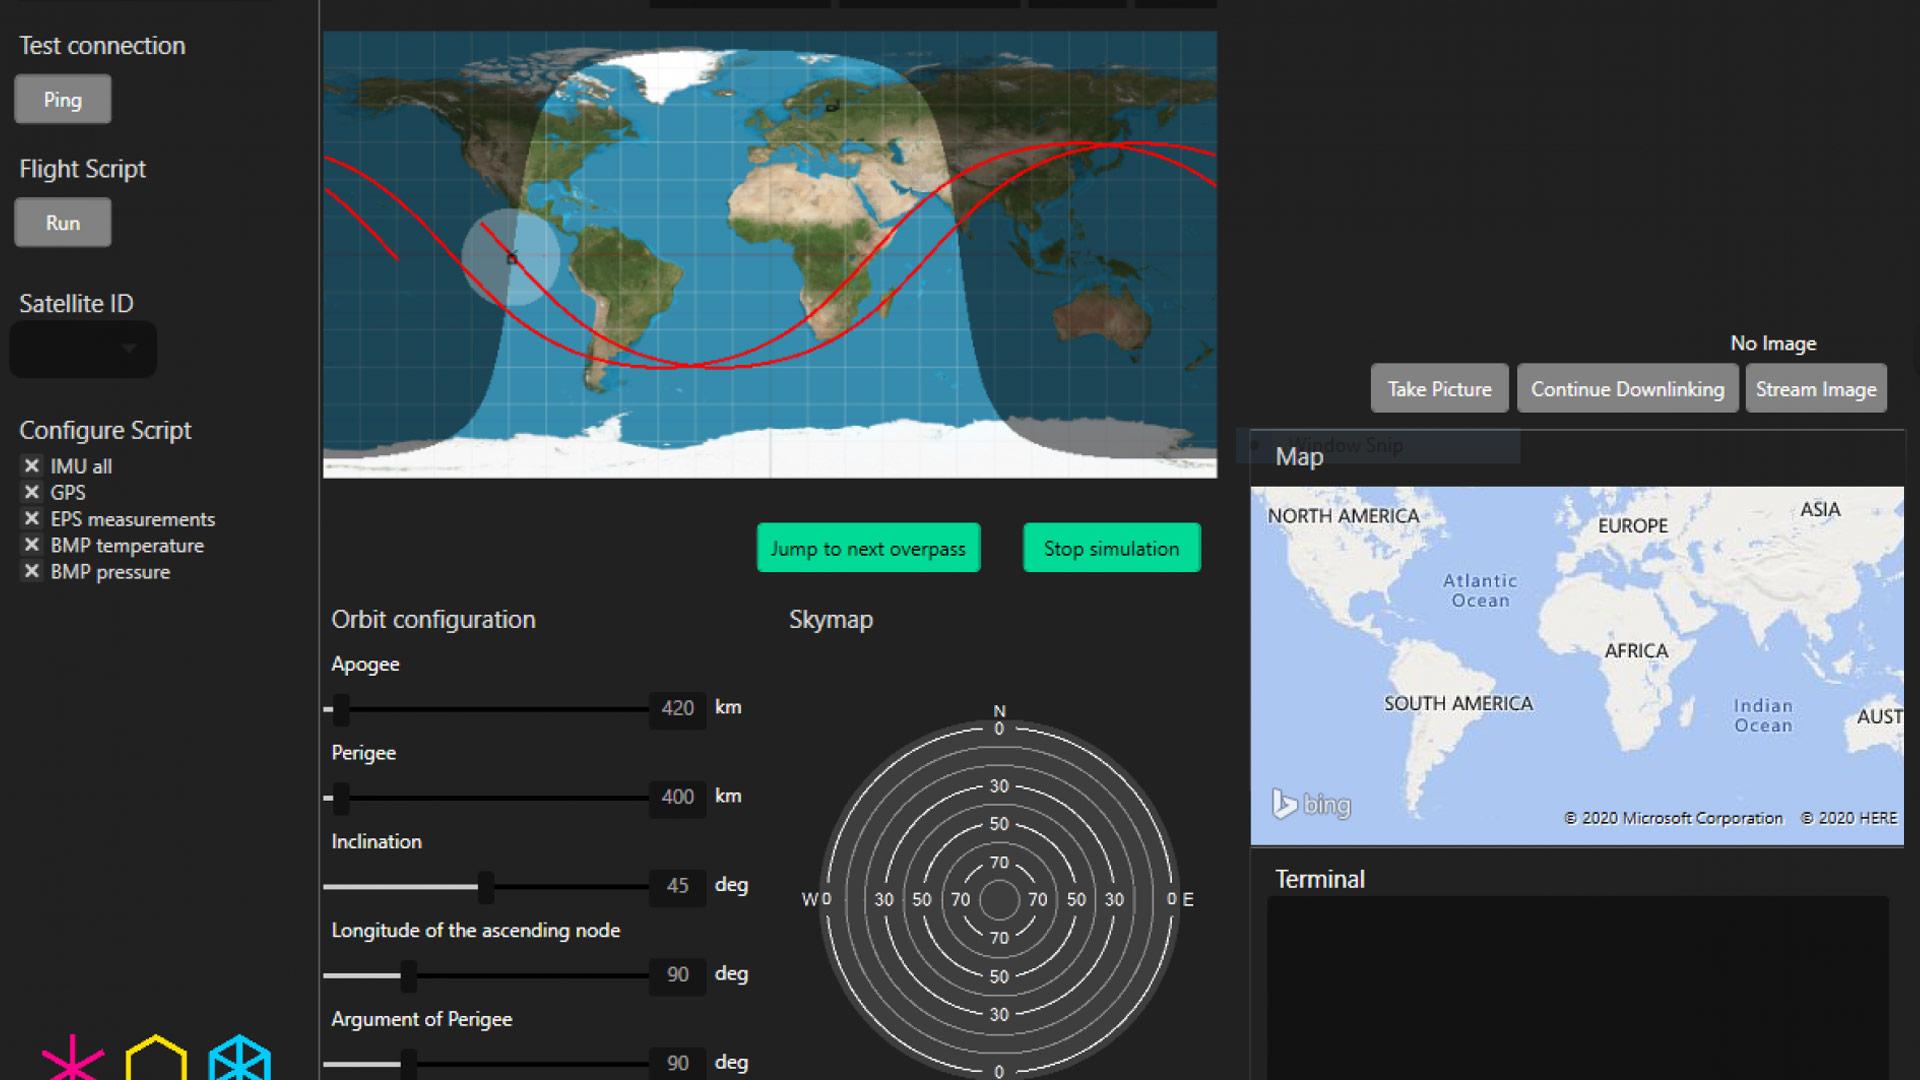Click the Continue Downlinking icon

click(x=1629, y=389)
